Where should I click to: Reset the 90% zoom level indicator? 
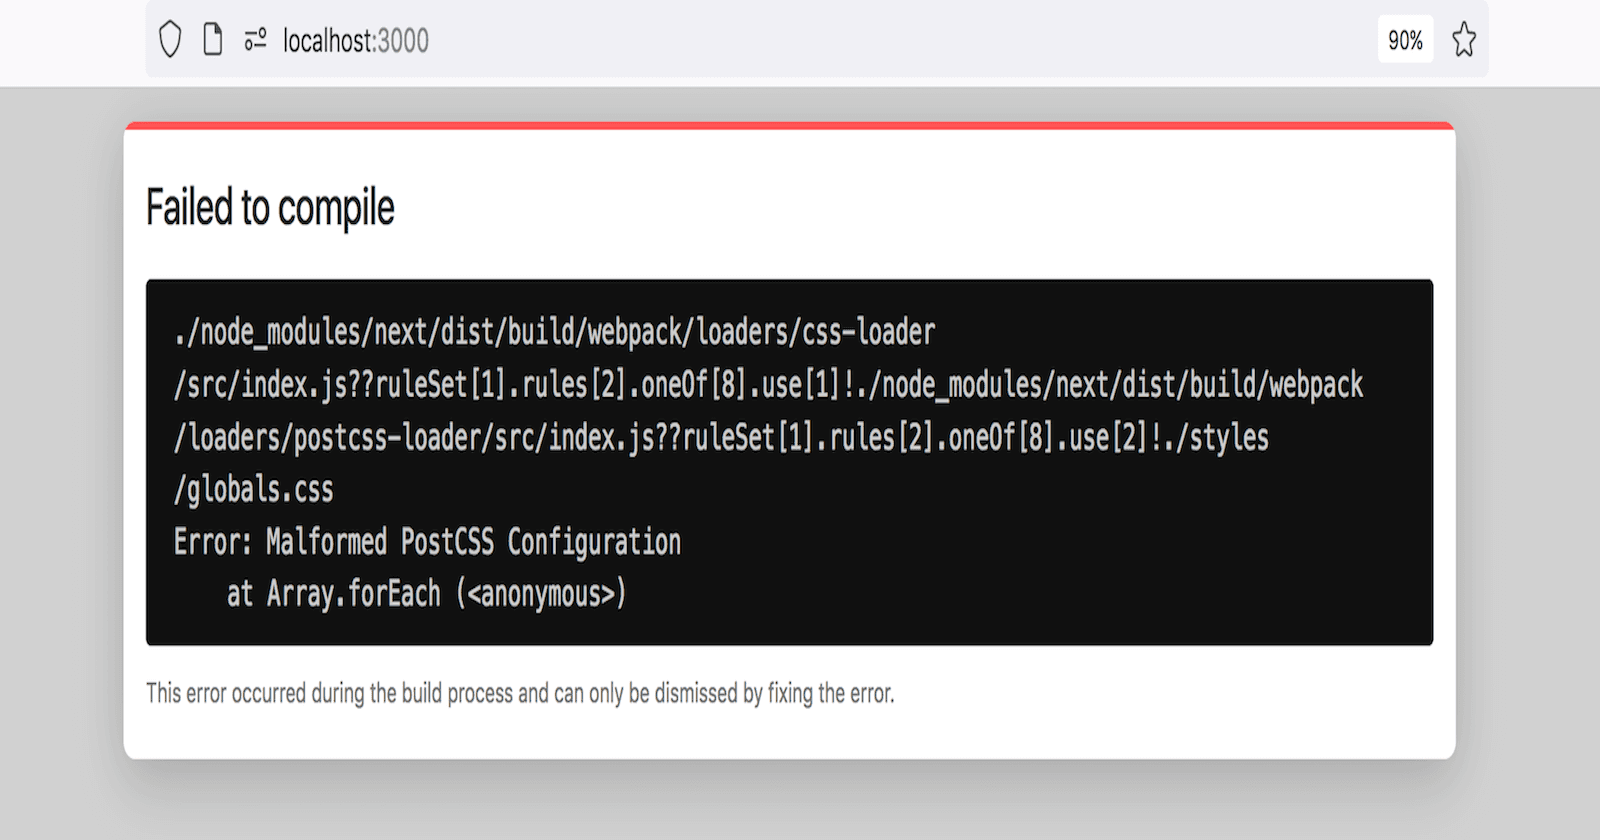[1405, 40]
